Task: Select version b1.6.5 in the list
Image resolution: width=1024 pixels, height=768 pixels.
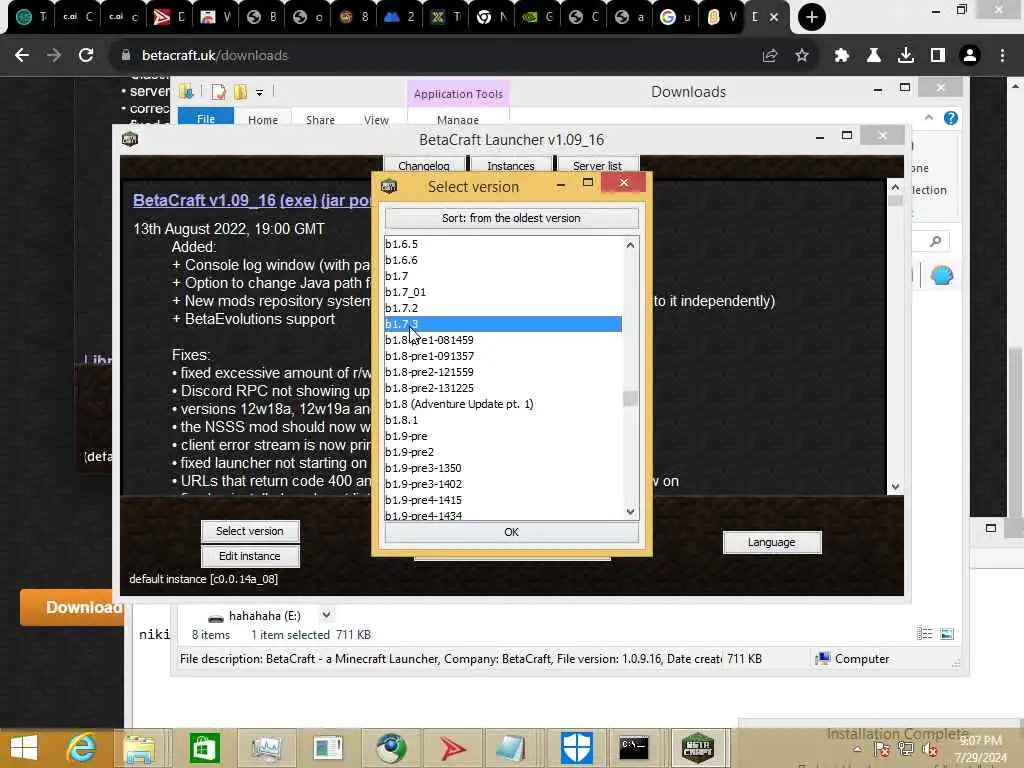Action: click(503, 244)
